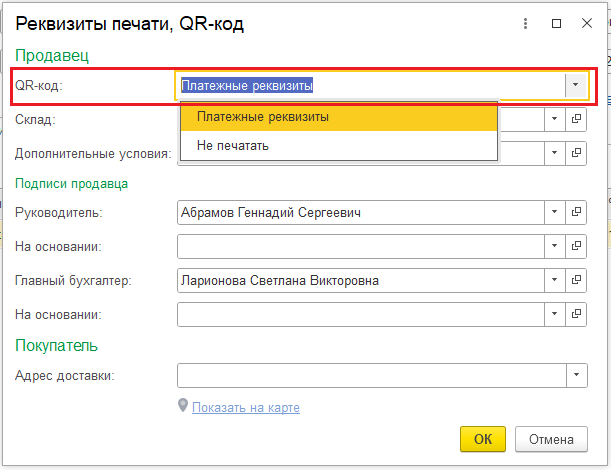Open the Склад field's open-item icon

[x=576, y=119]
